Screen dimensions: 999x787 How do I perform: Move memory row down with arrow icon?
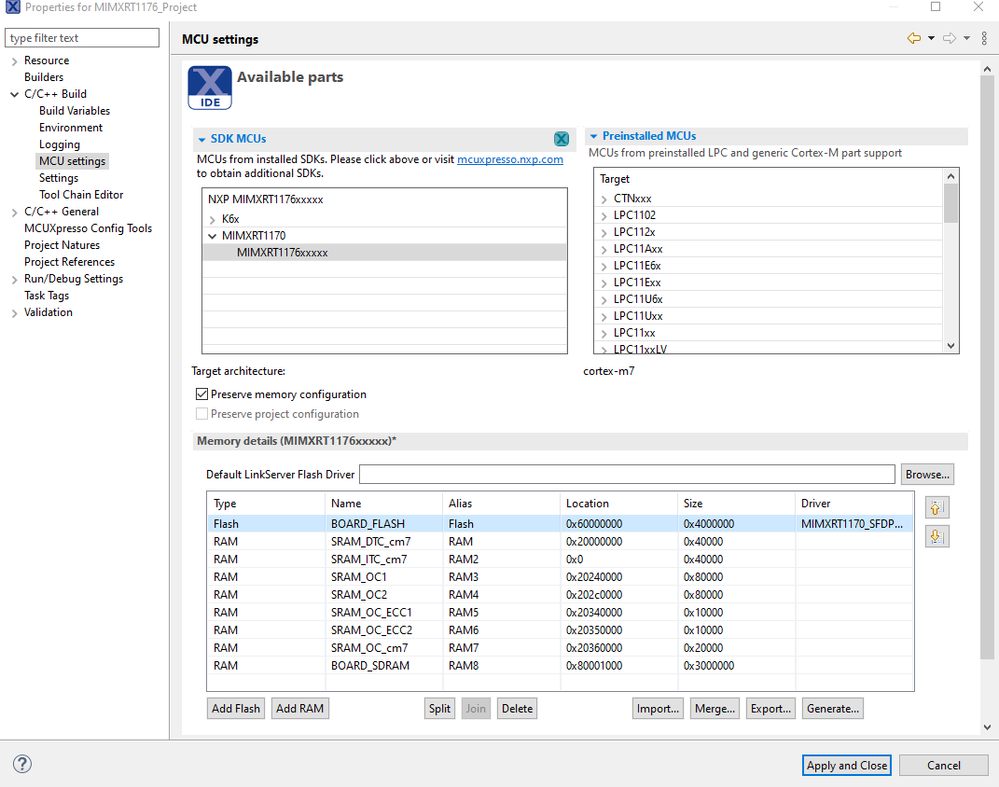pyautogui.click(x=937, y=536)
